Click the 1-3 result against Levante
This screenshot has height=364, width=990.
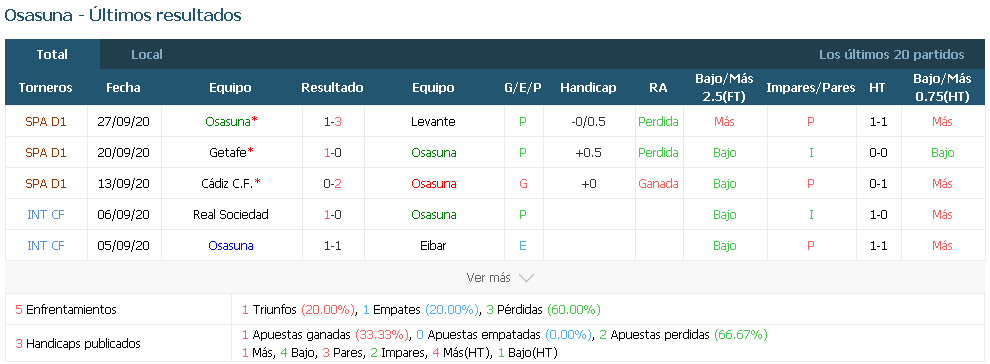coord(332,121)
